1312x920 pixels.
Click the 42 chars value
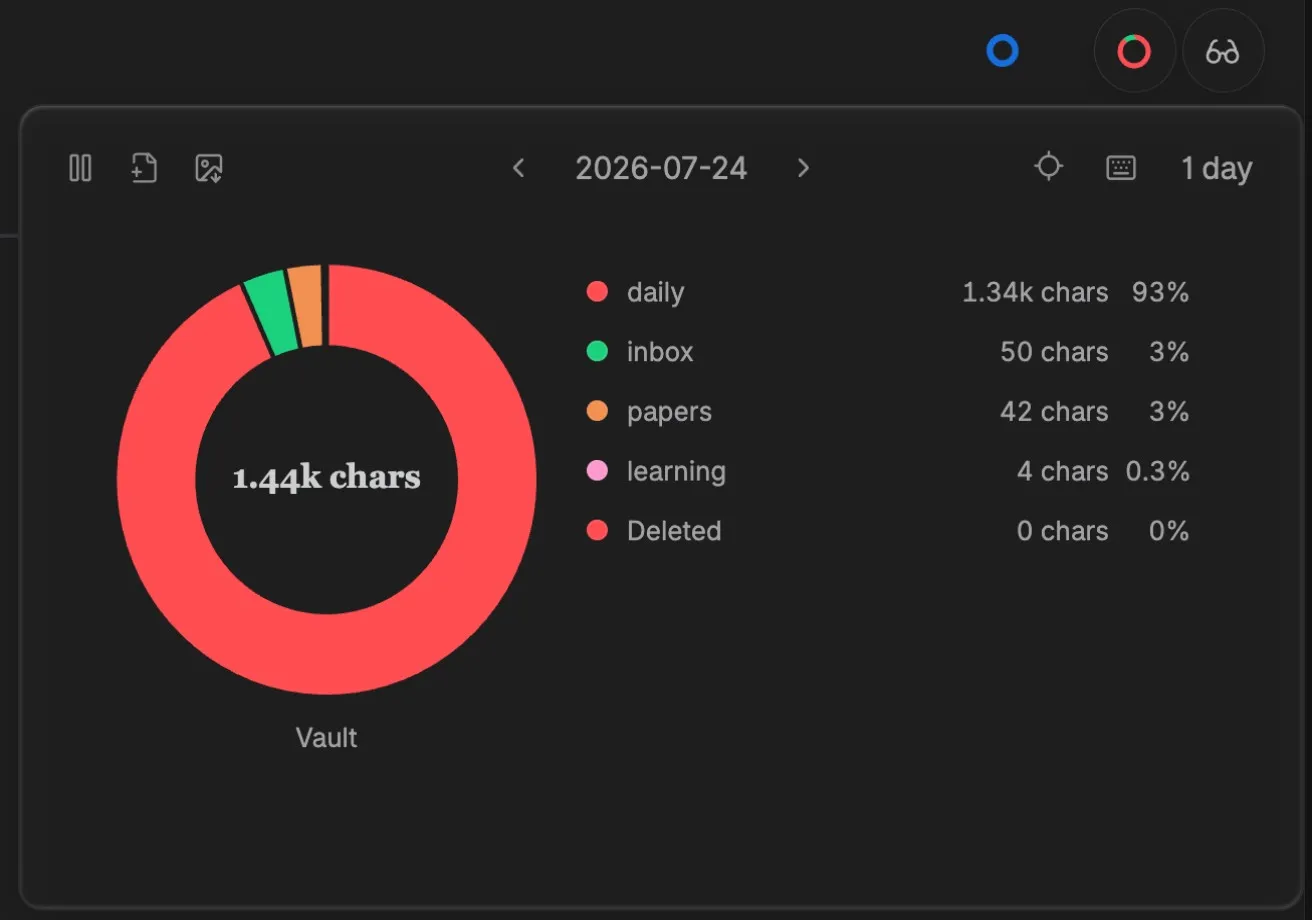(1054, 412)
